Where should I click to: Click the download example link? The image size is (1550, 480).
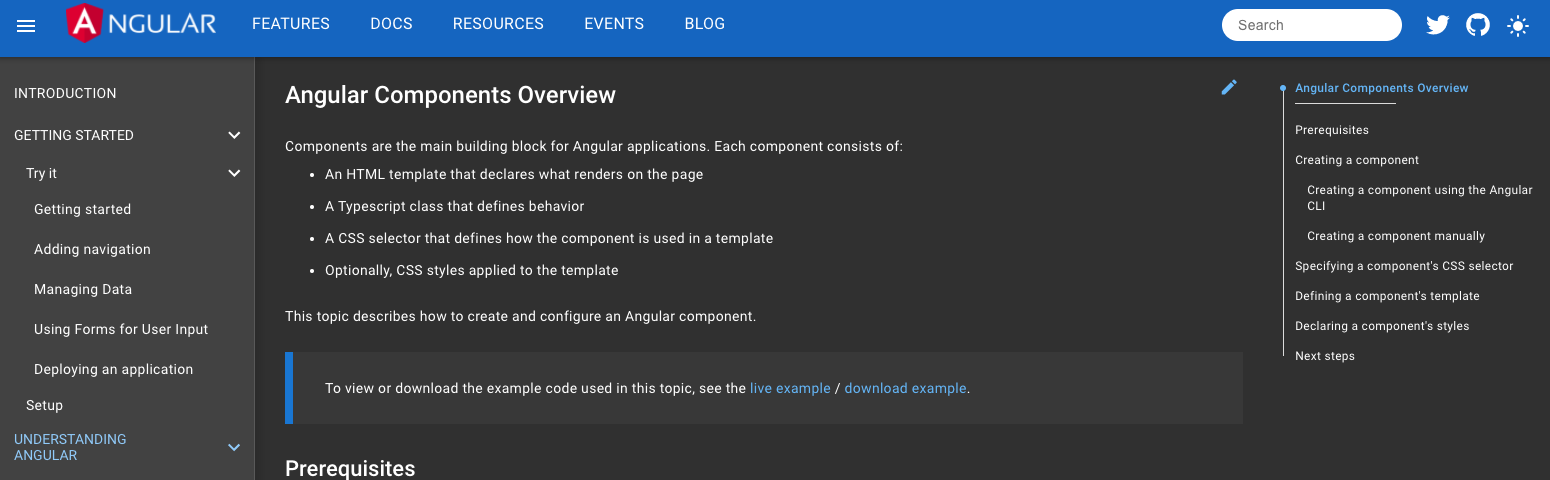pos(905,388)
